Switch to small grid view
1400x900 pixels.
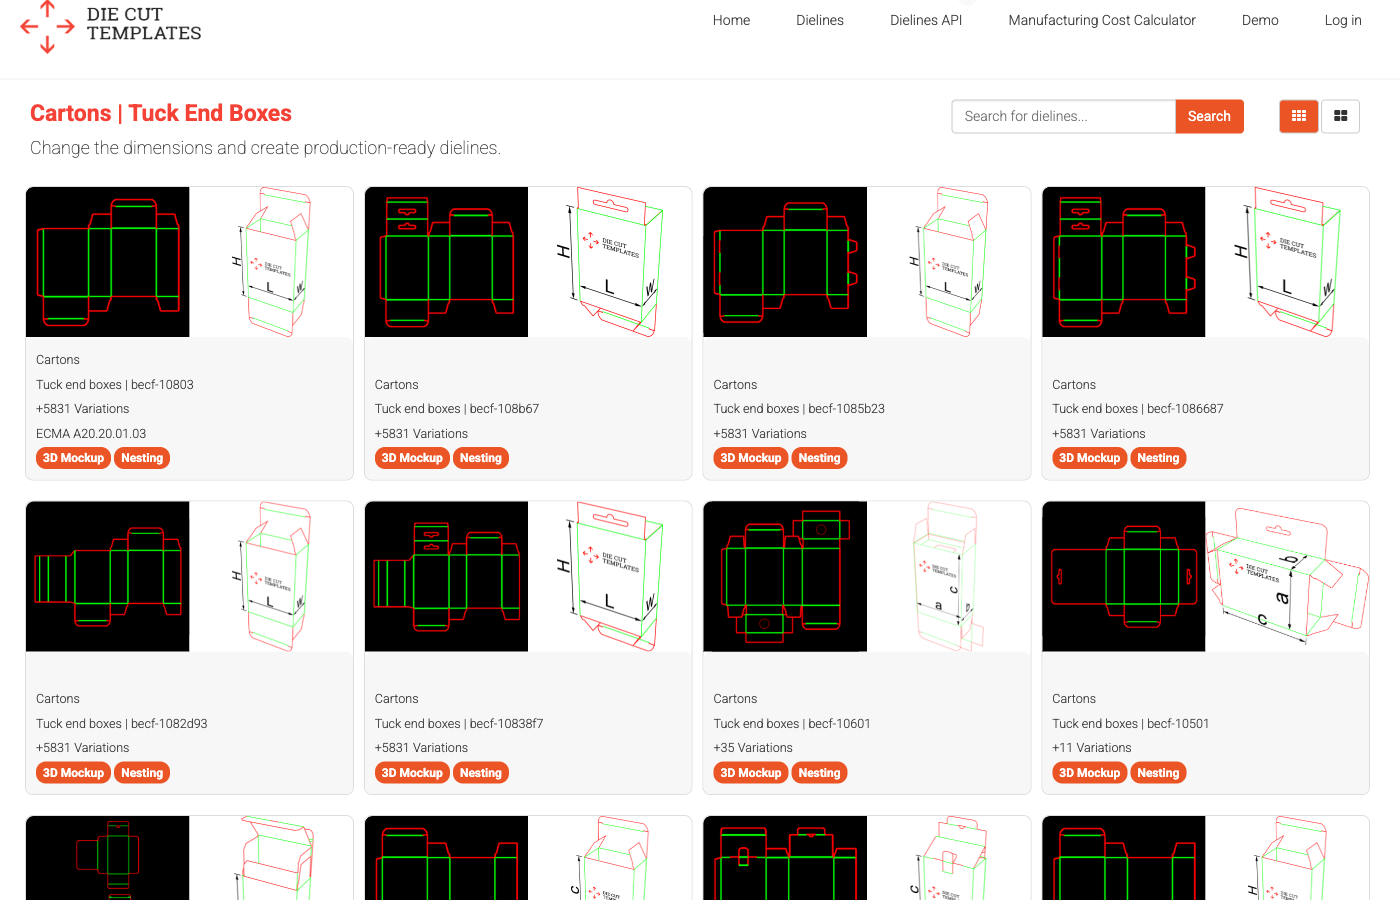(x=1299, y=116)
